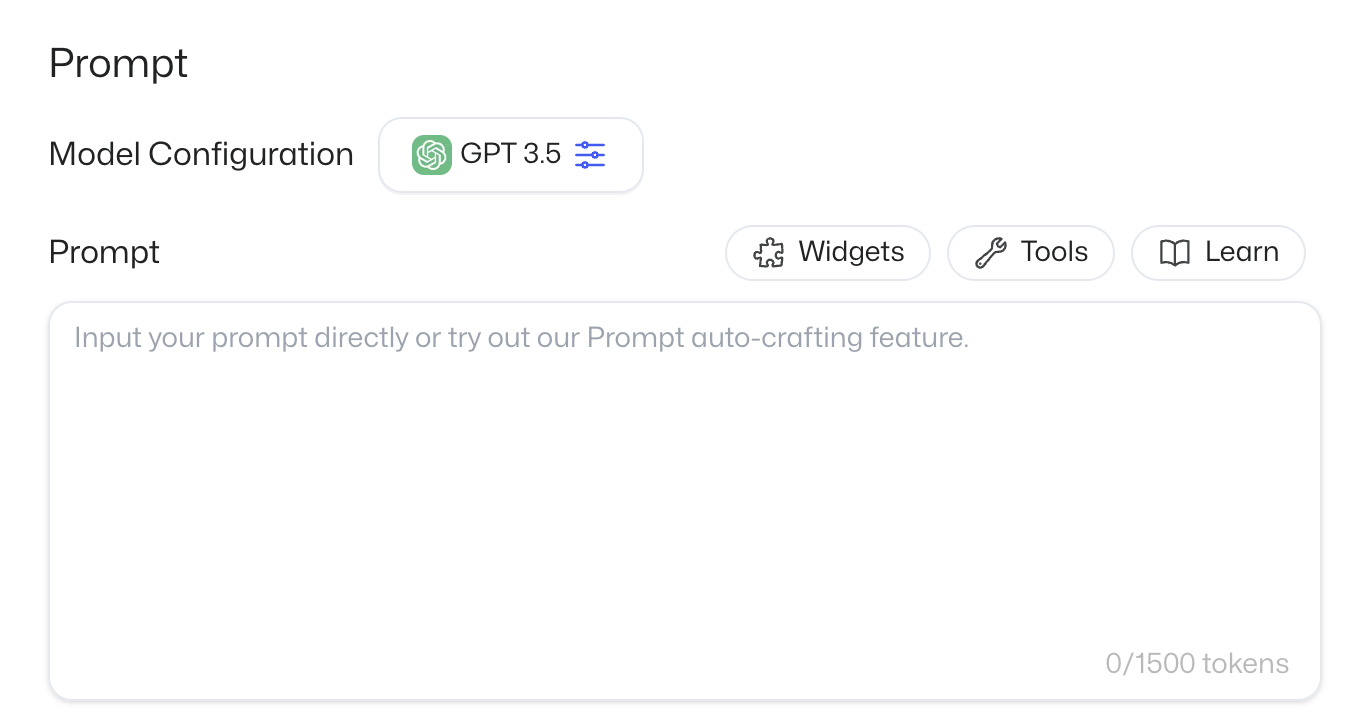Click the '0/1500 tokens' counter
Image resolution: width=1346 pixels, height=728 pixels.
[x=1196, y=663]
